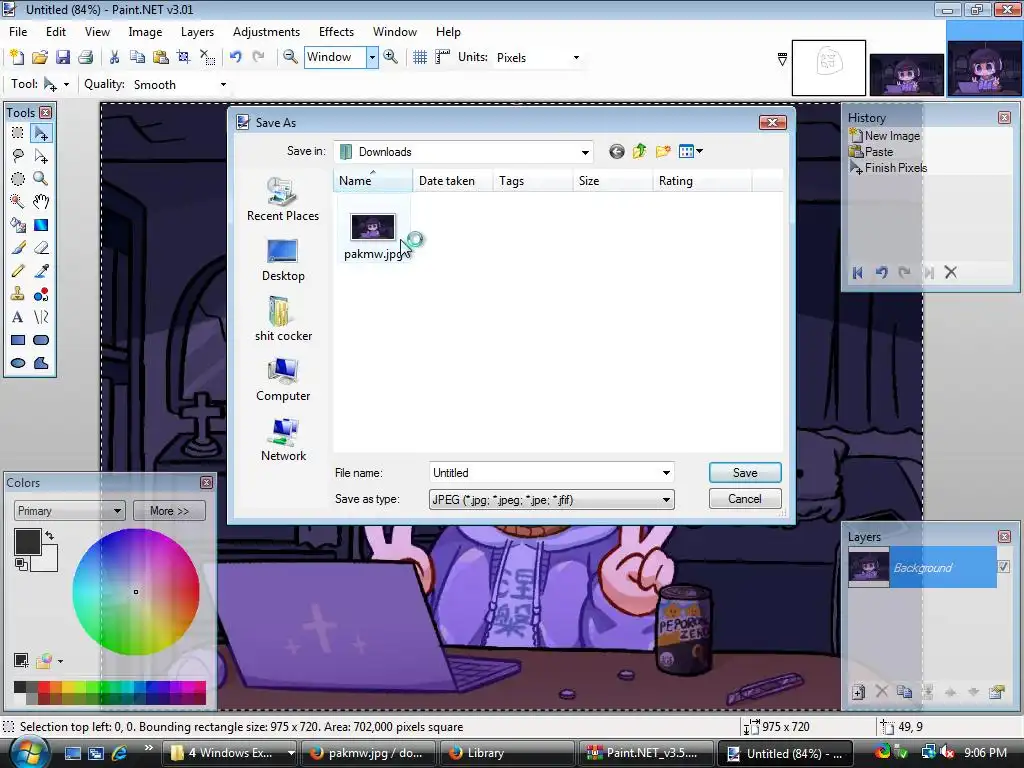Select the Pan hand tool
This screenshot has height=768, width=1024.
pyautogui.click(x=41, y=202)
